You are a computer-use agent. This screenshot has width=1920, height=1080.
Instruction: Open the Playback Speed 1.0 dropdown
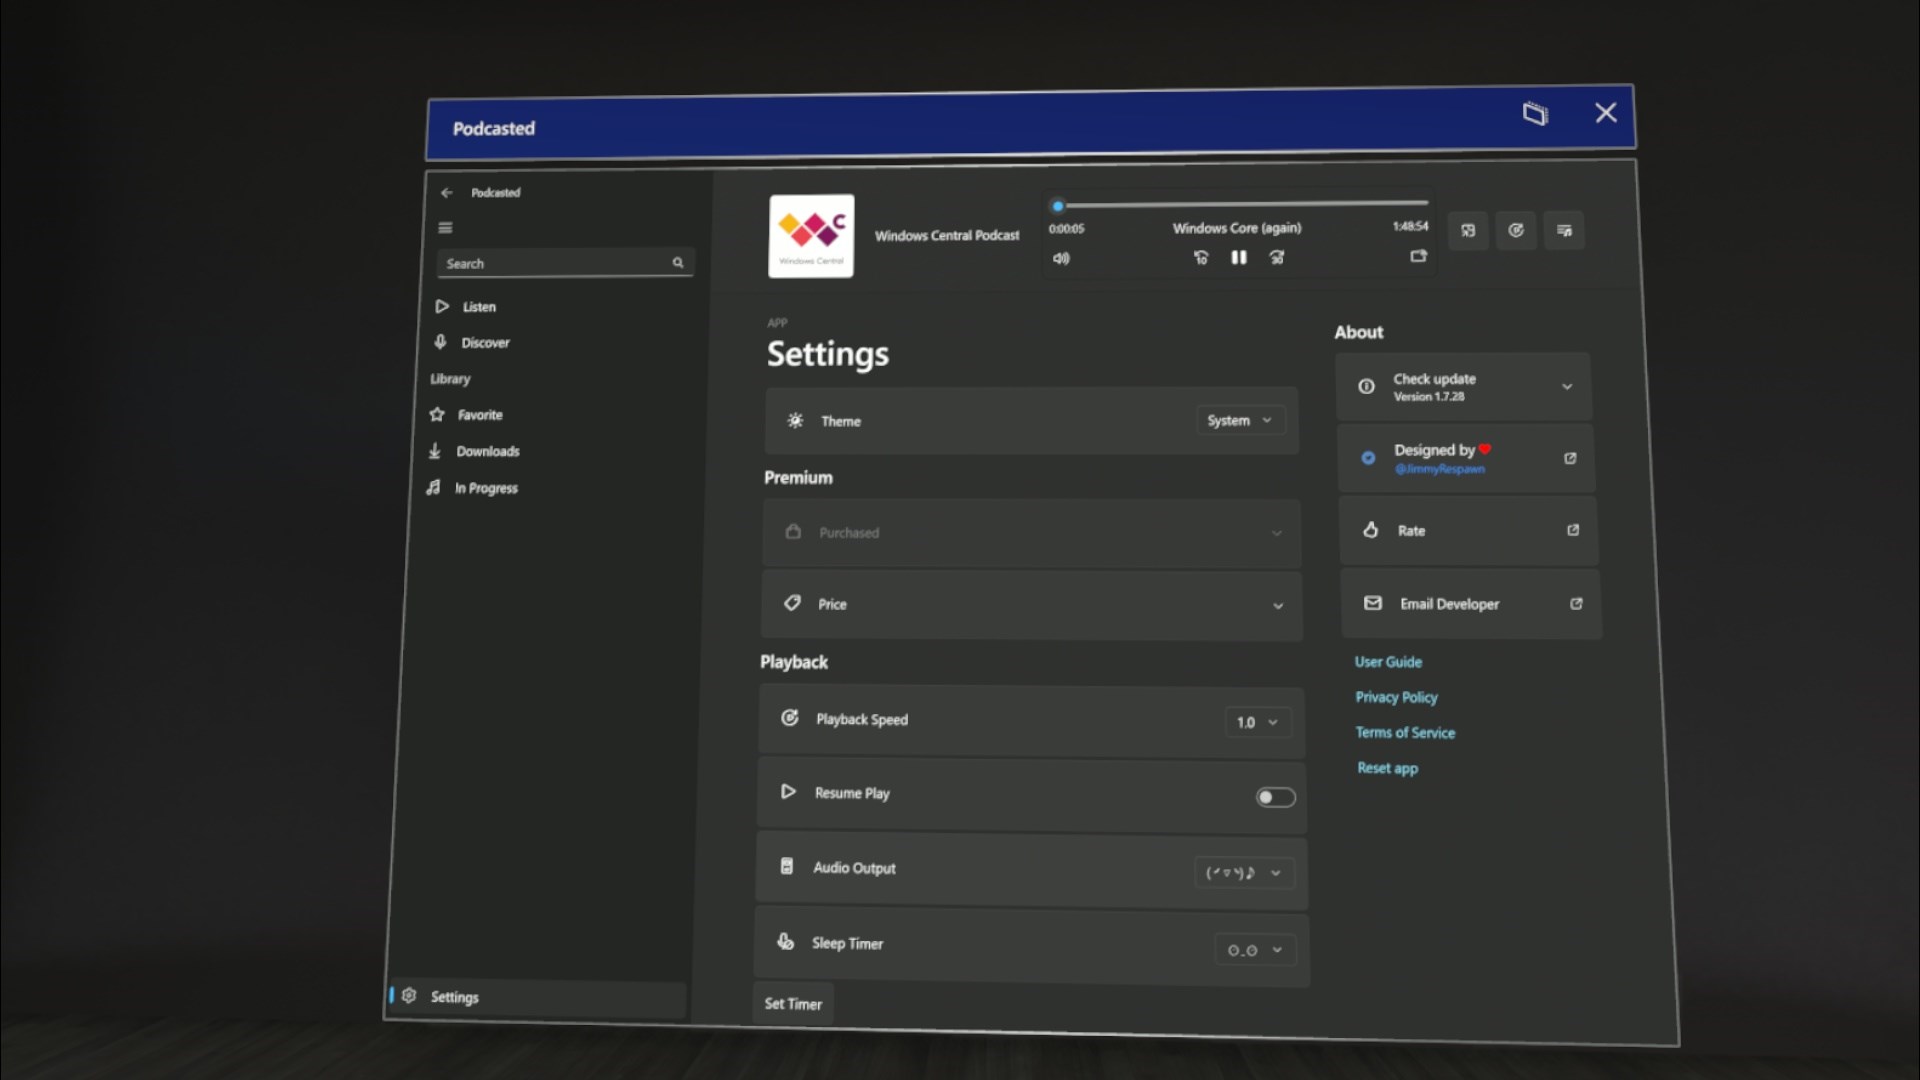(x=1257, y=722)
